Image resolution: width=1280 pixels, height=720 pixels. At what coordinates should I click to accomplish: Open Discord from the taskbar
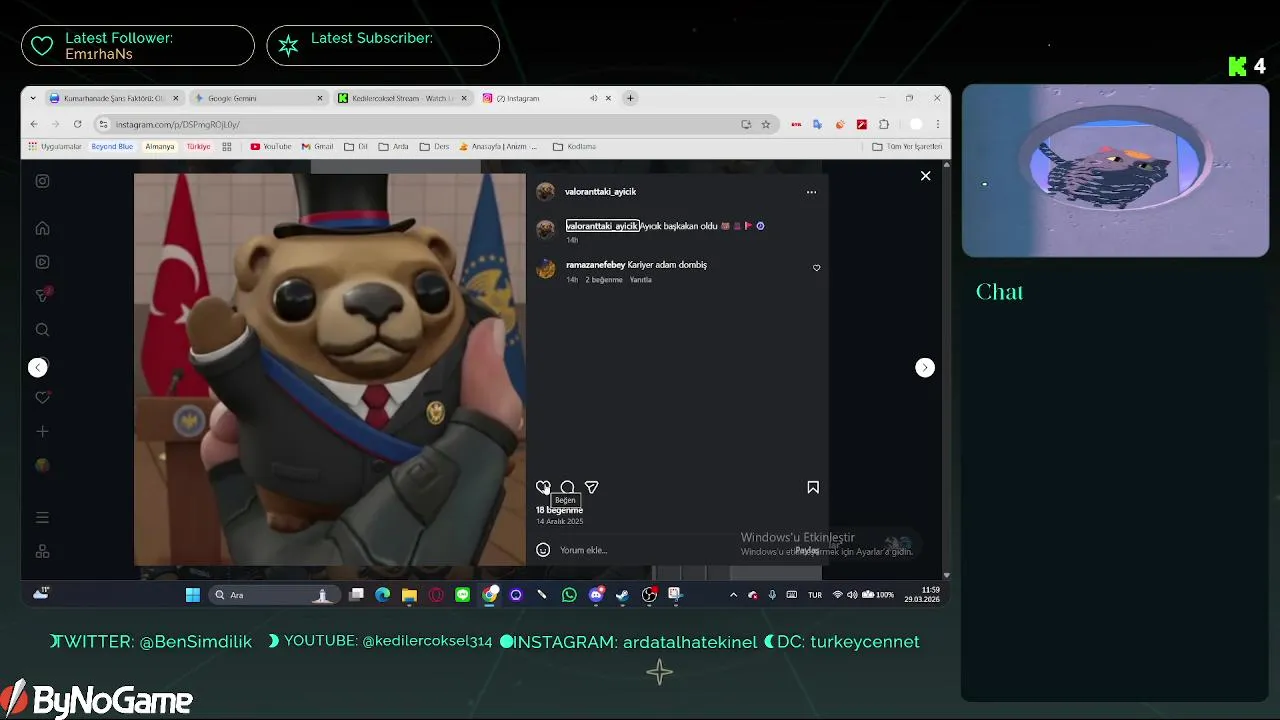596,595
